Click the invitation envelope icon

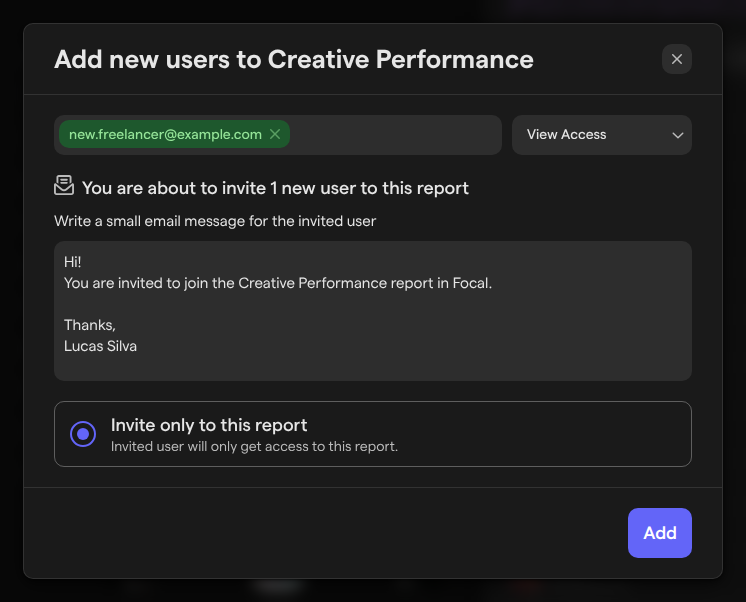point(64,186)
